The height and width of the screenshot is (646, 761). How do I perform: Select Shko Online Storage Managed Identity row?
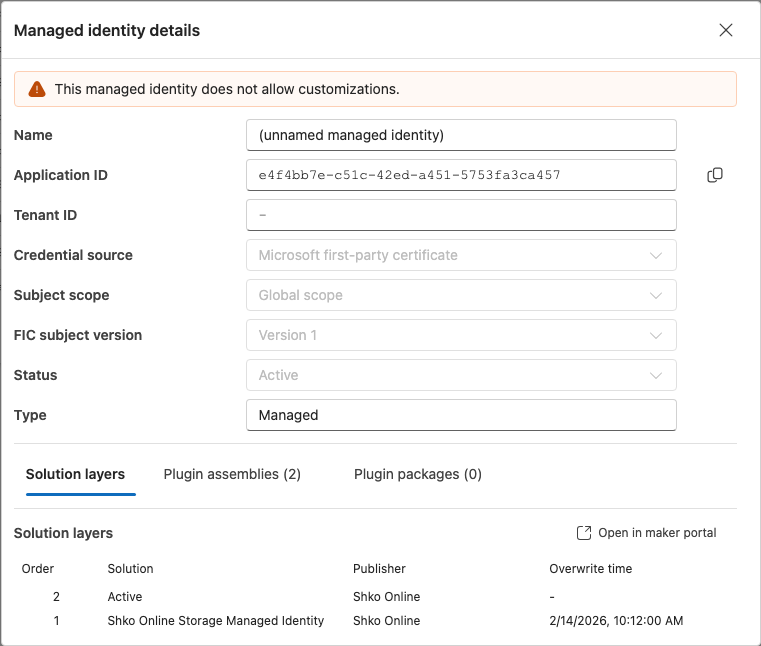375,621
